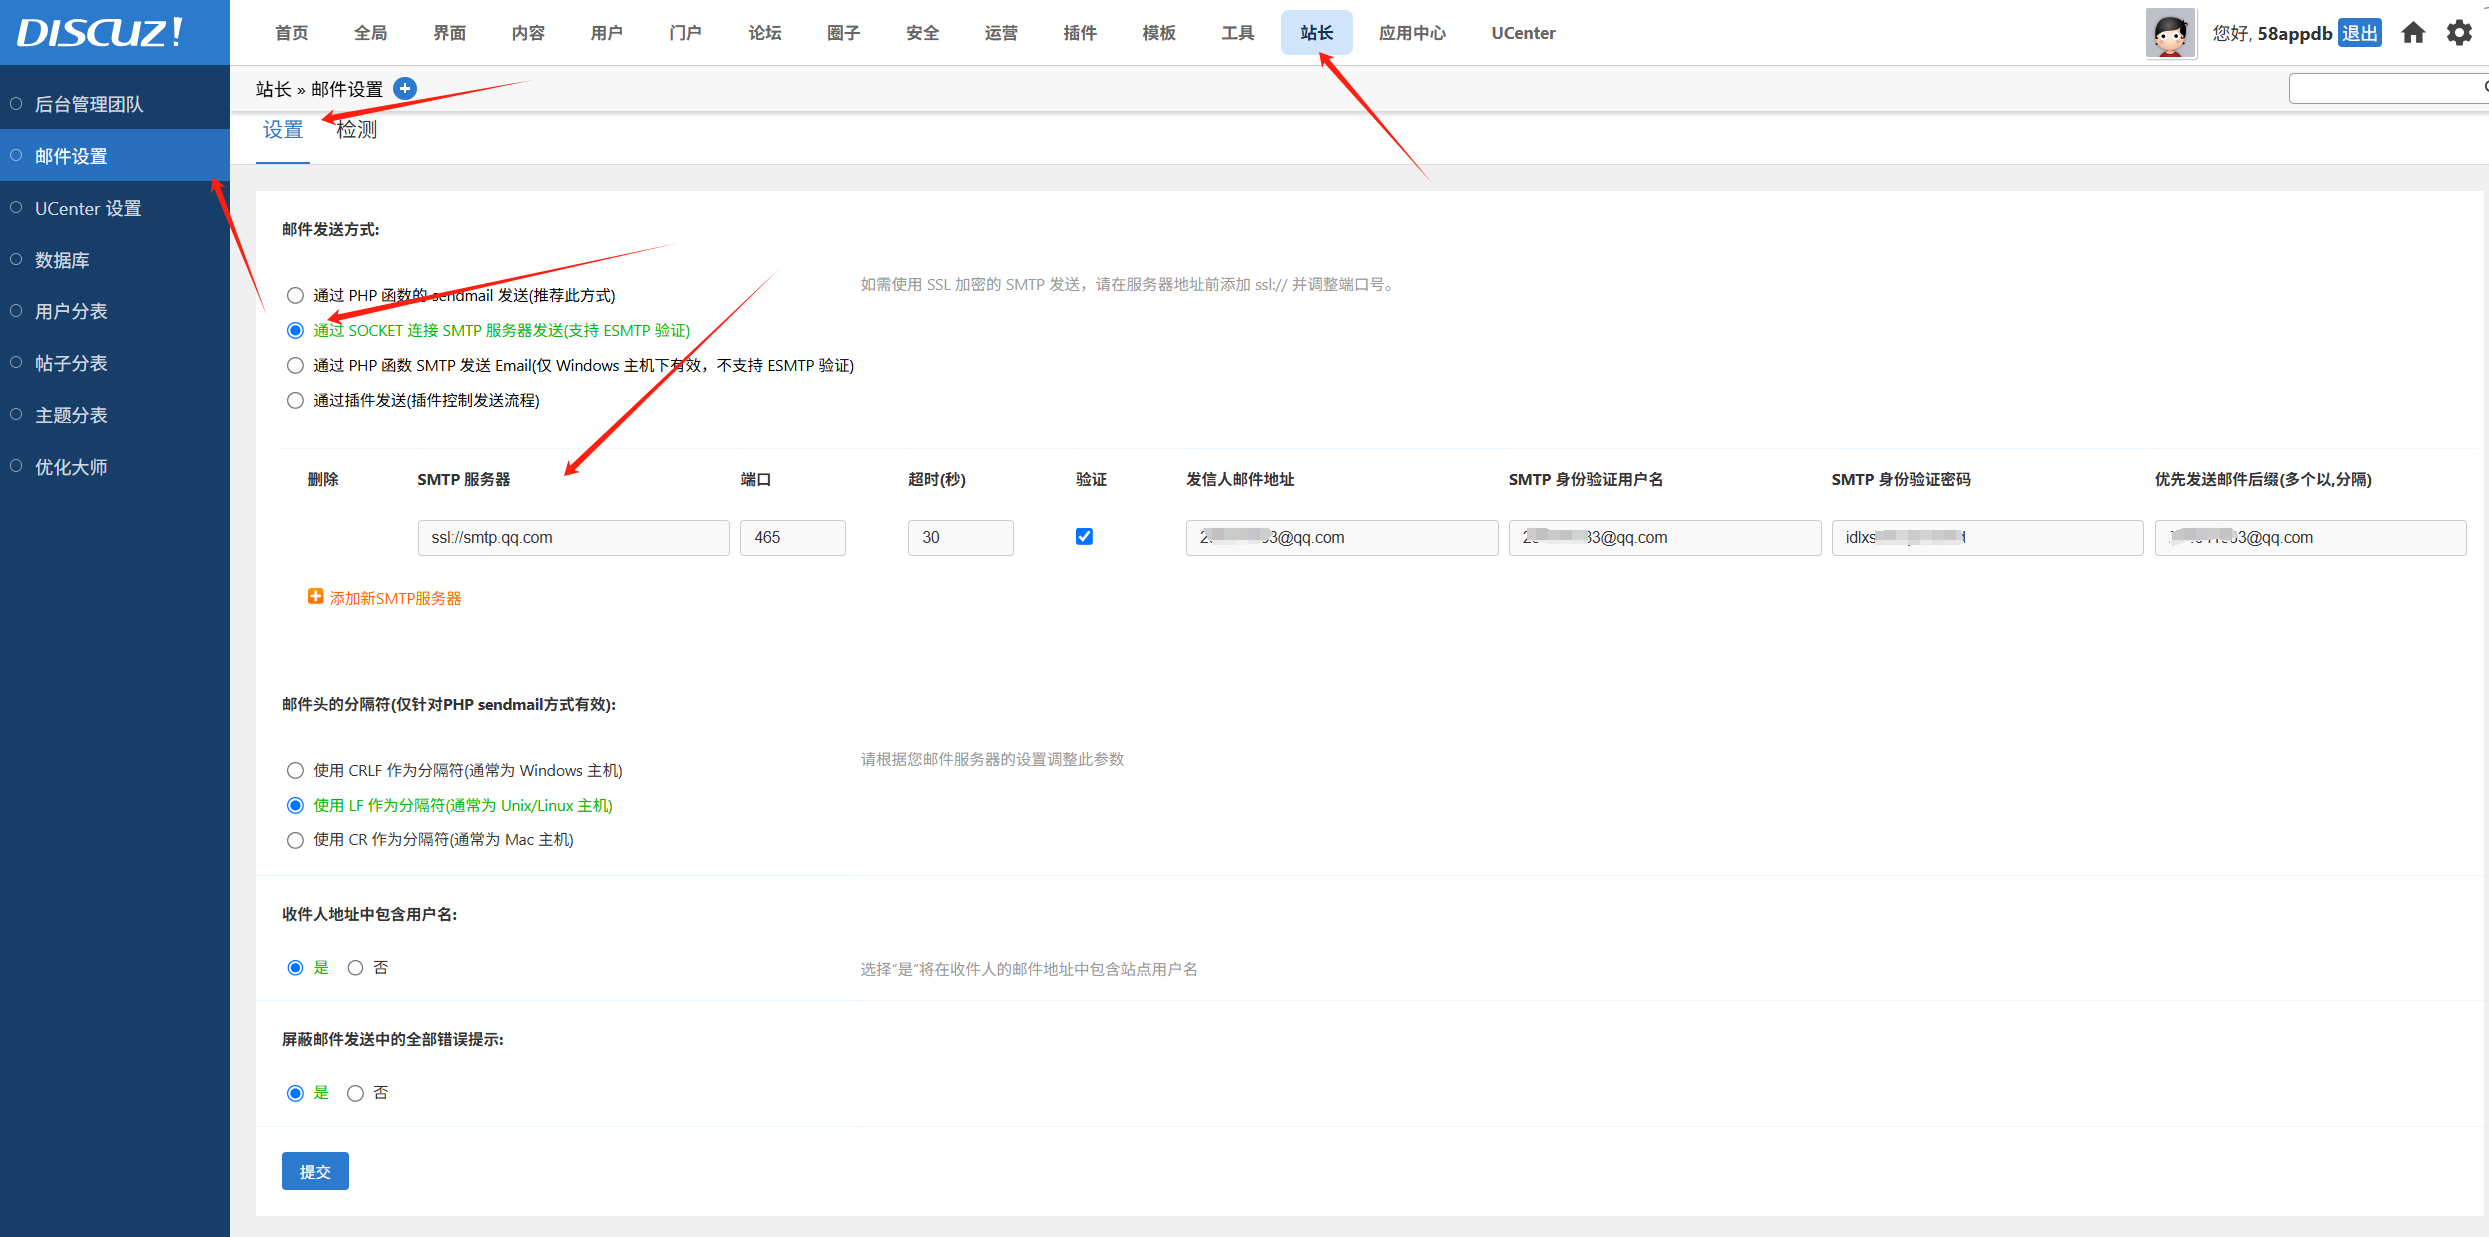Open the settings gear icon
This screenshot has height=1237, width=2489.
pyautogui.click(x=2459, y=33)
